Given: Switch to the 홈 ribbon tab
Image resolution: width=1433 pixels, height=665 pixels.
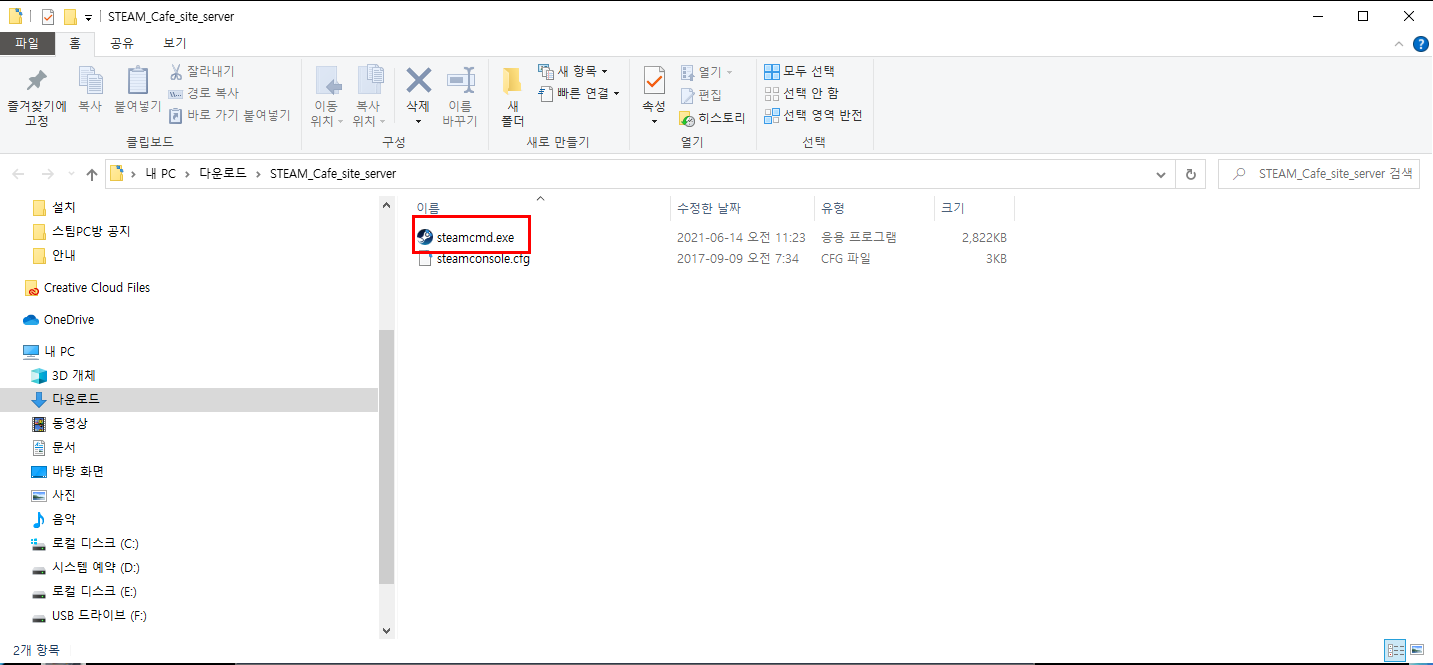Looking at the screenshot, I should tap(75, 43).
